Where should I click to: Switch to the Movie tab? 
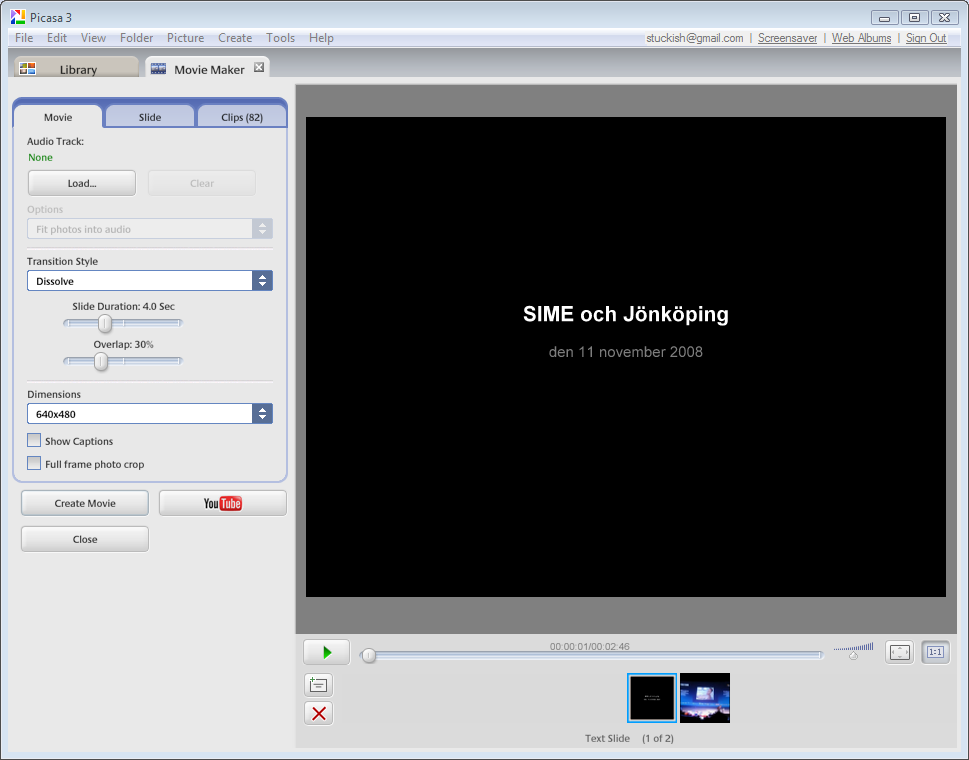(x=58, y=117)
